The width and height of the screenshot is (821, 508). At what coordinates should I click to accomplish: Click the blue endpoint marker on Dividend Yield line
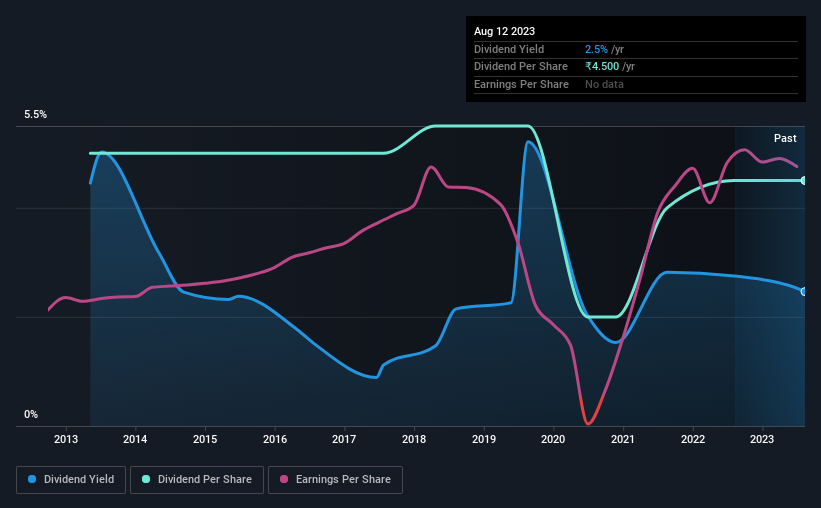(x=804, y=291)
